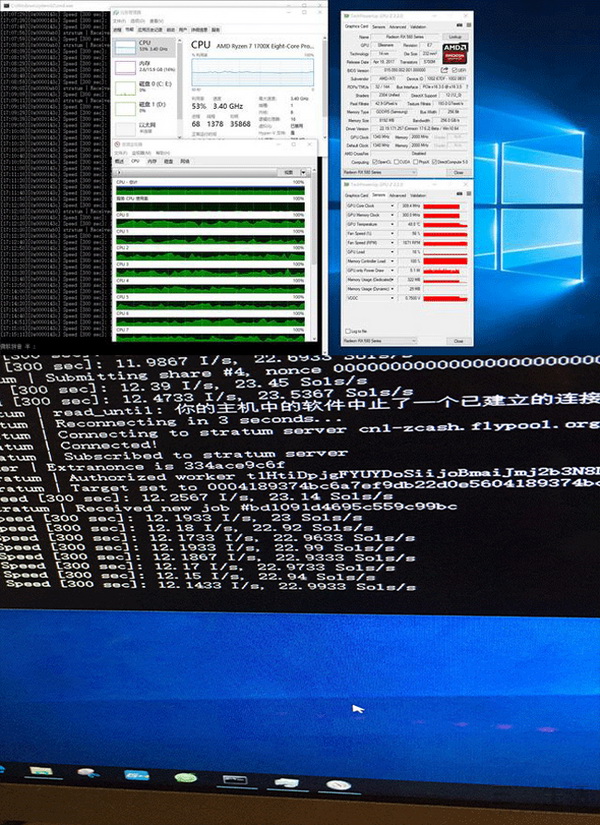Viewport: 600px width, 825px height.
Task: Switch to the Validation tab in upper GPU-Z
Action: point(418,27)
